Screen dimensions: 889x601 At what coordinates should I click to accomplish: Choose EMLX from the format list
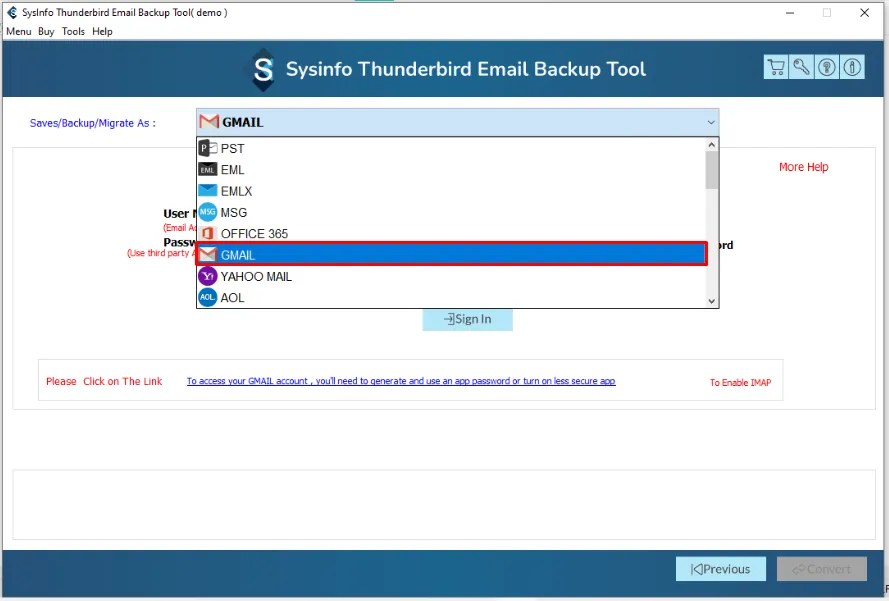451,191
